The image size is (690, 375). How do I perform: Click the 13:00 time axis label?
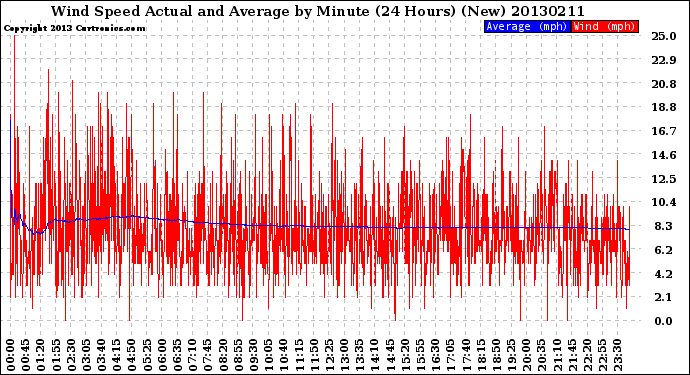pos(344,354)
